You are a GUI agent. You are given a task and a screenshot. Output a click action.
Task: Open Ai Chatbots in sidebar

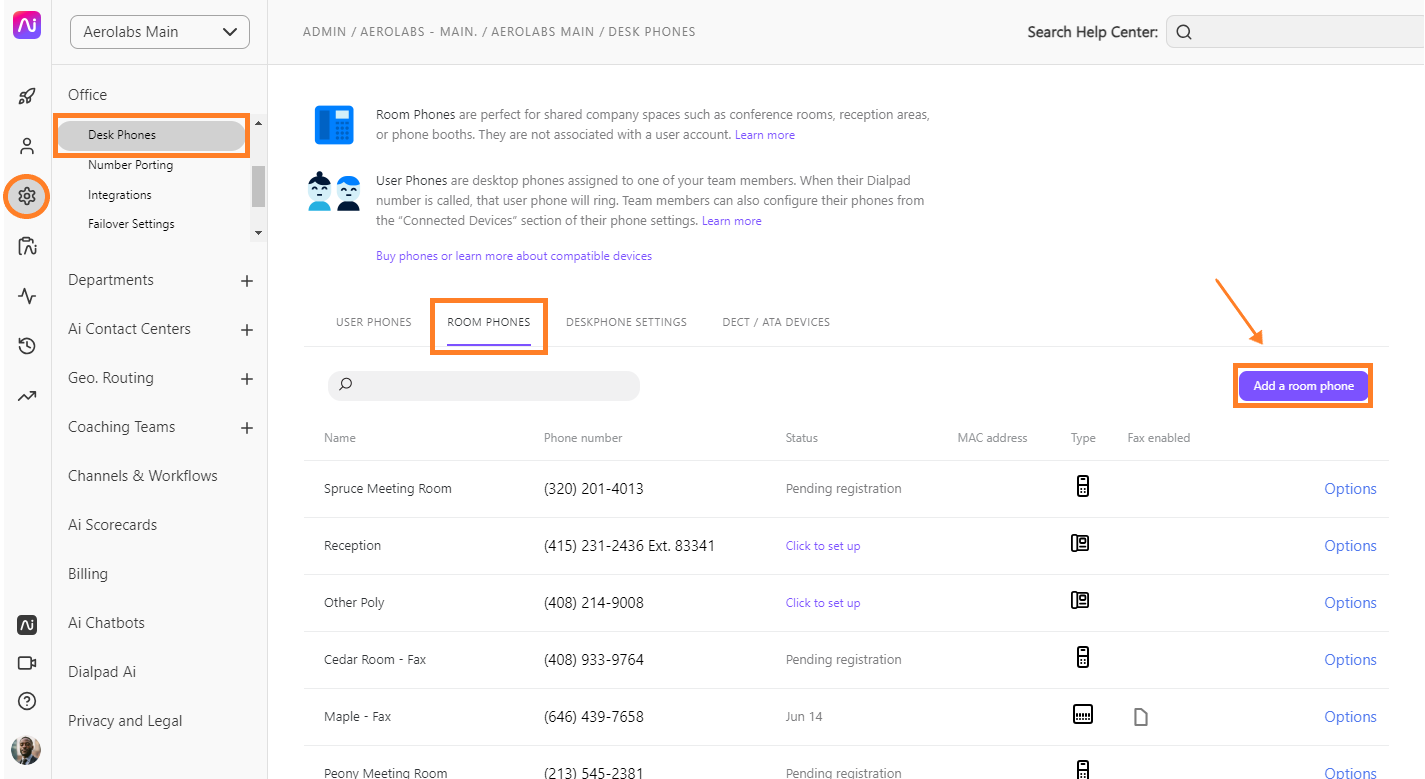[x=106, y=623]
